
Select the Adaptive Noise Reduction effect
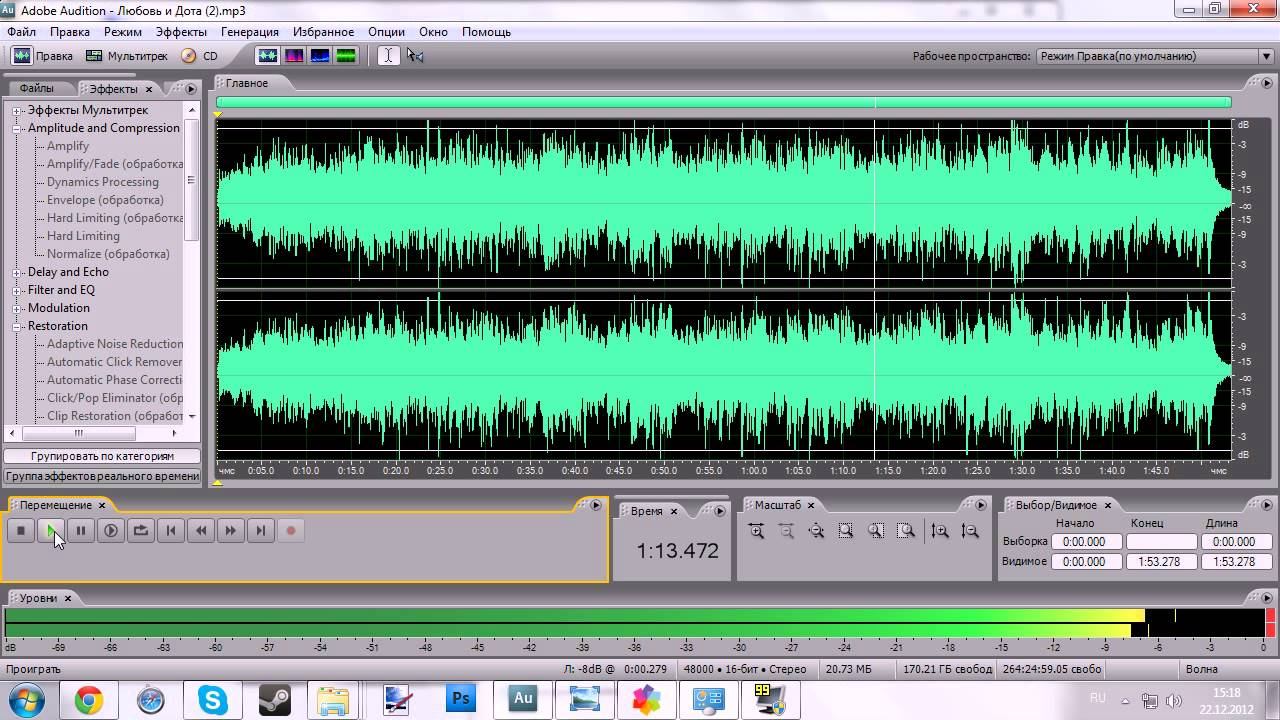pos(115,344)
